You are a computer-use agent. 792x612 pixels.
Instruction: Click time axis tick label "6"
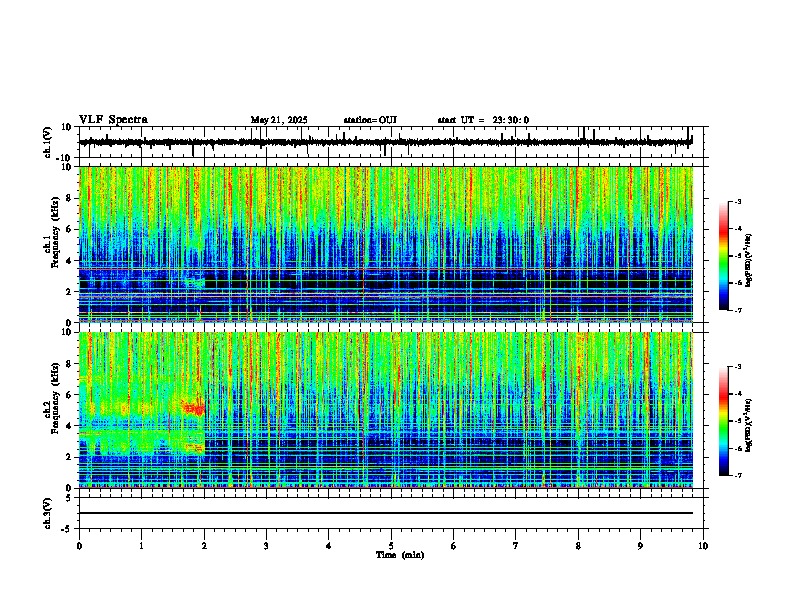454,546
